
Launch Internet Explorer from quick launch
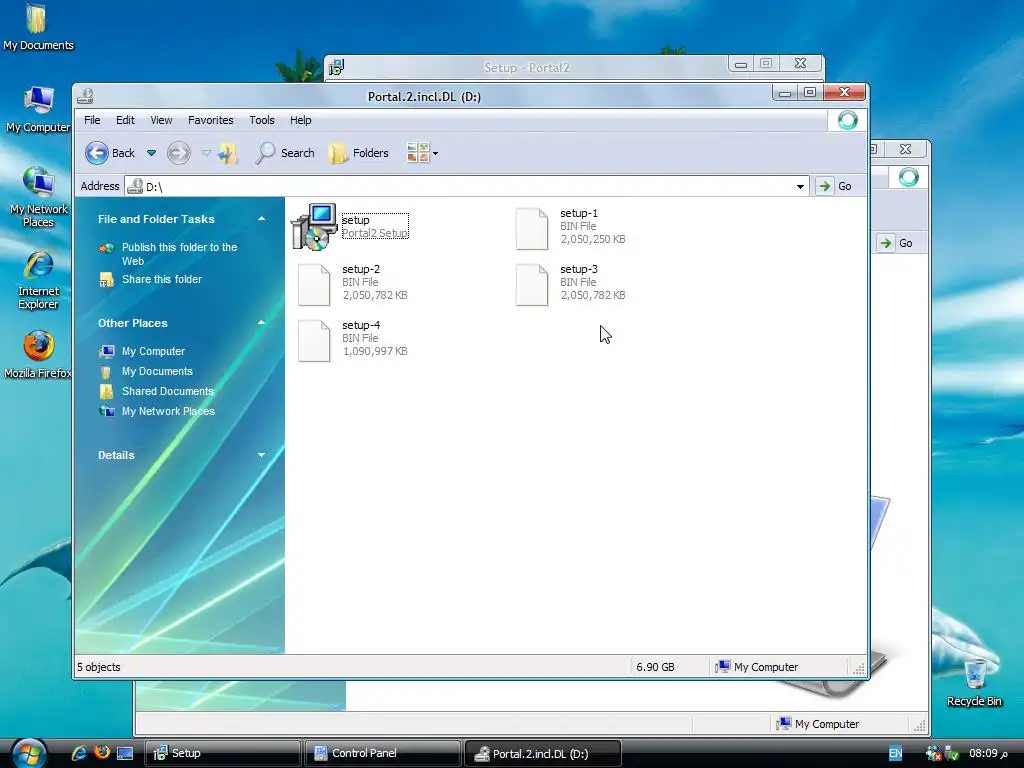click(x=79, y=753)
